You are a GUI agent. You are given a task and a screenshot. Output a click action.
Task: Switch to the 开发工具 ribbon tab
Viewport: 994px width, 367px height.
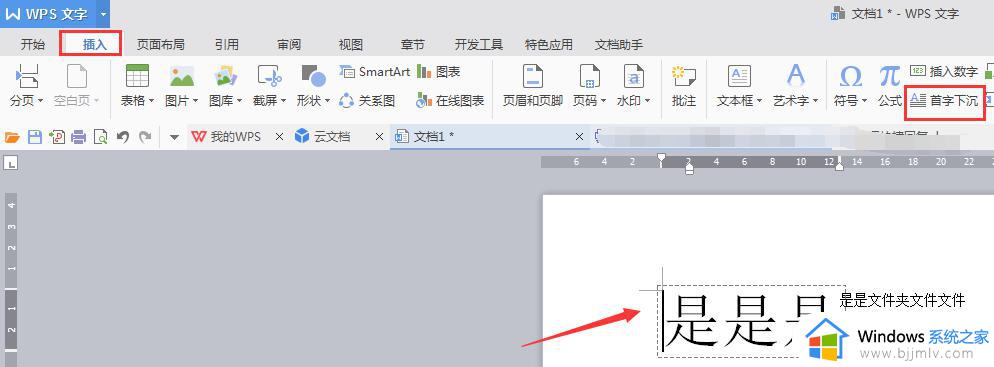[x=479, y=44]
